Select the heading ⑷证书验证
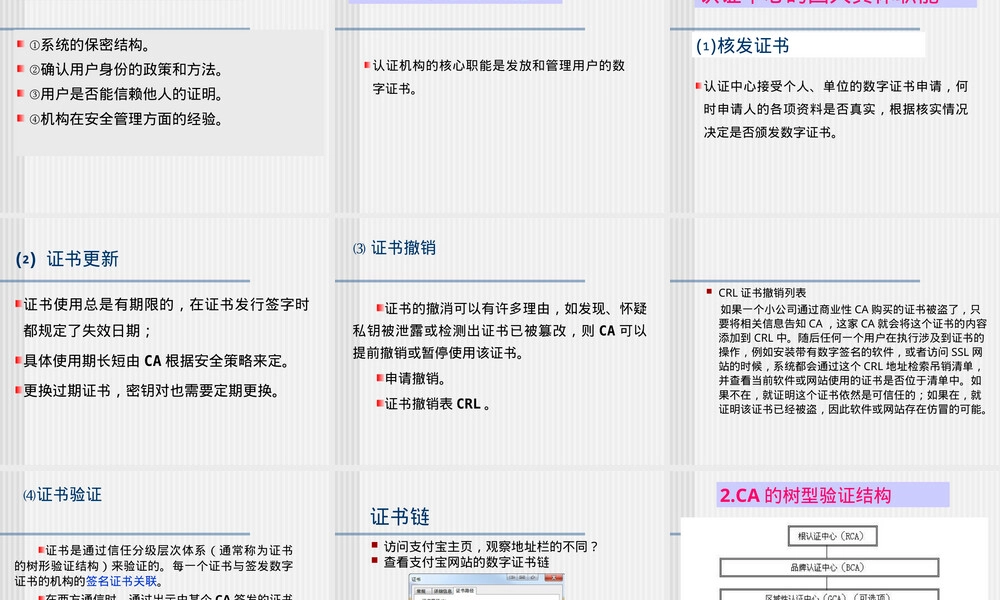This screenshot has height=600, width=1000. click(62, 495)
